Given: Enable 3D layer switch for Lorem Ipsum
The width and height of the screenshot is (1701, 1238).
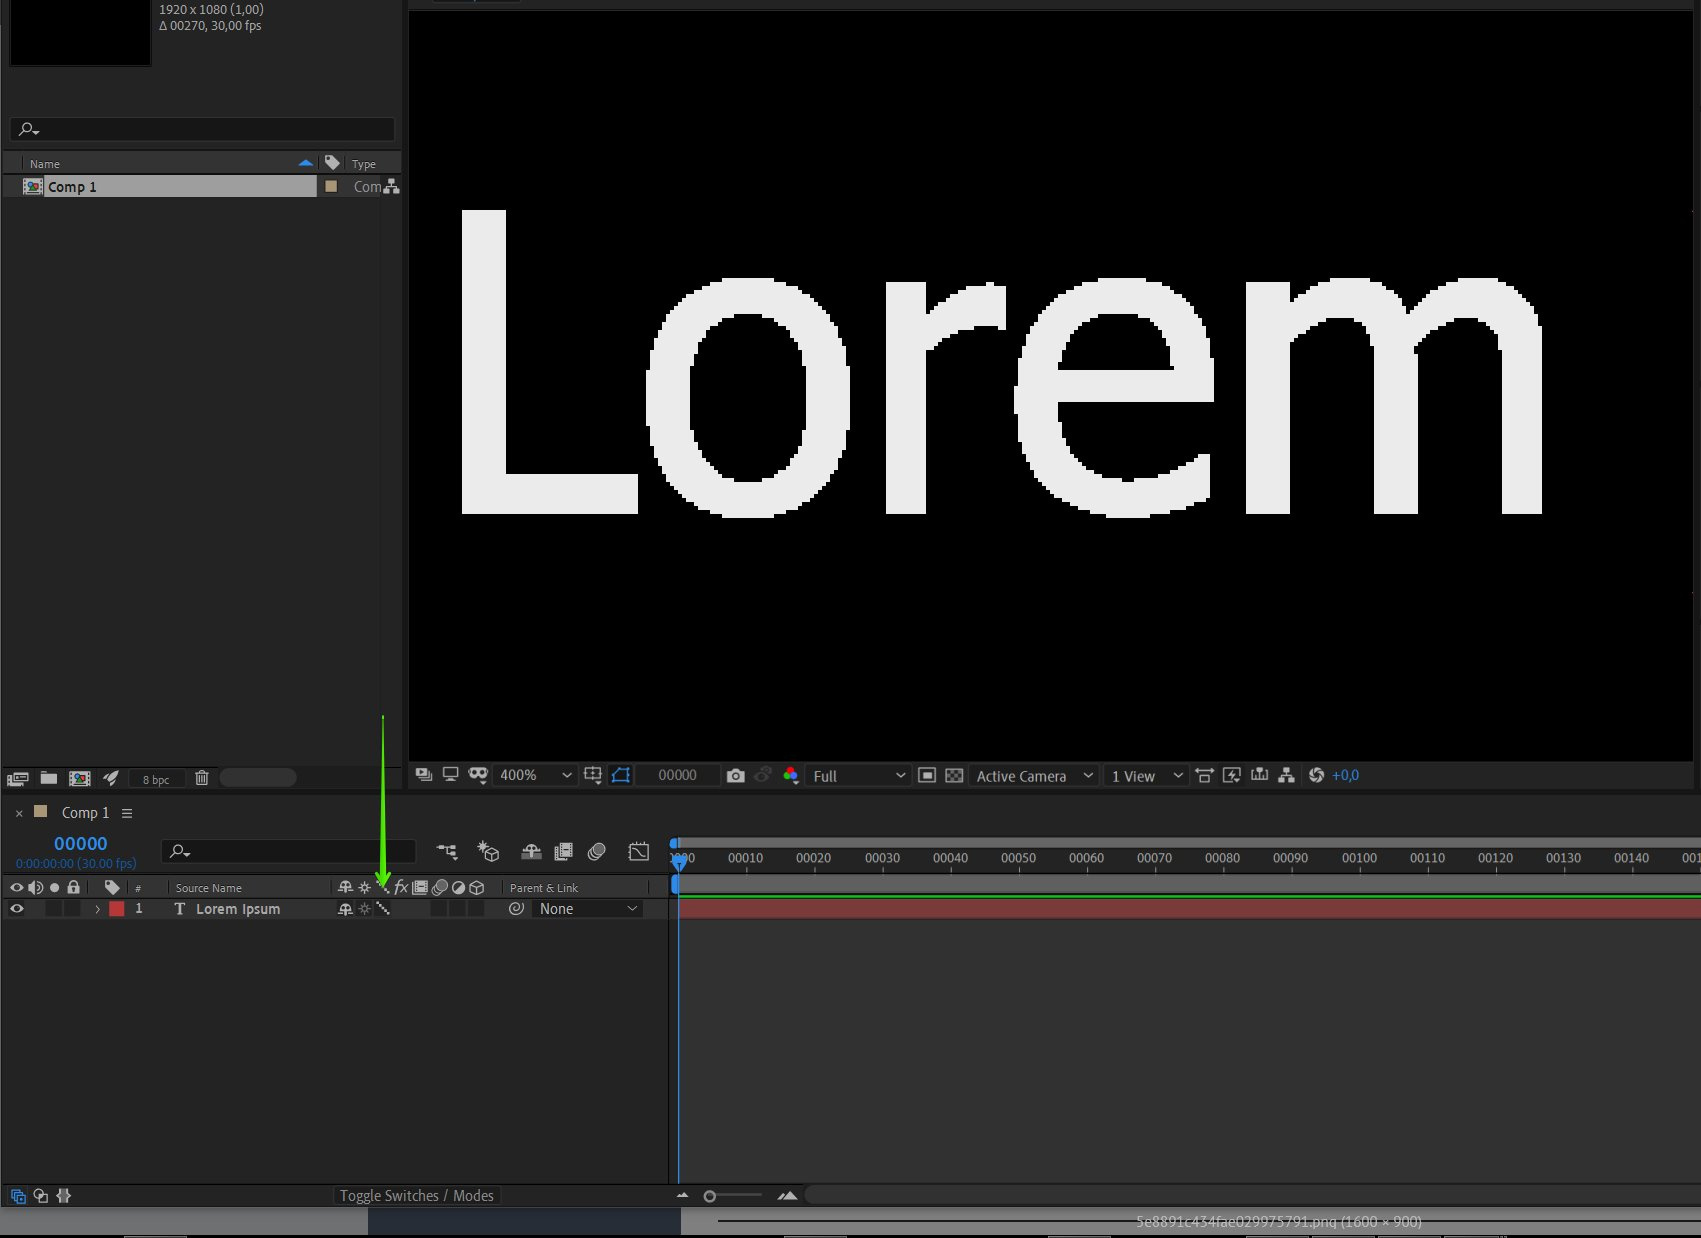Looking at the screenshot, I should [477, 909].
